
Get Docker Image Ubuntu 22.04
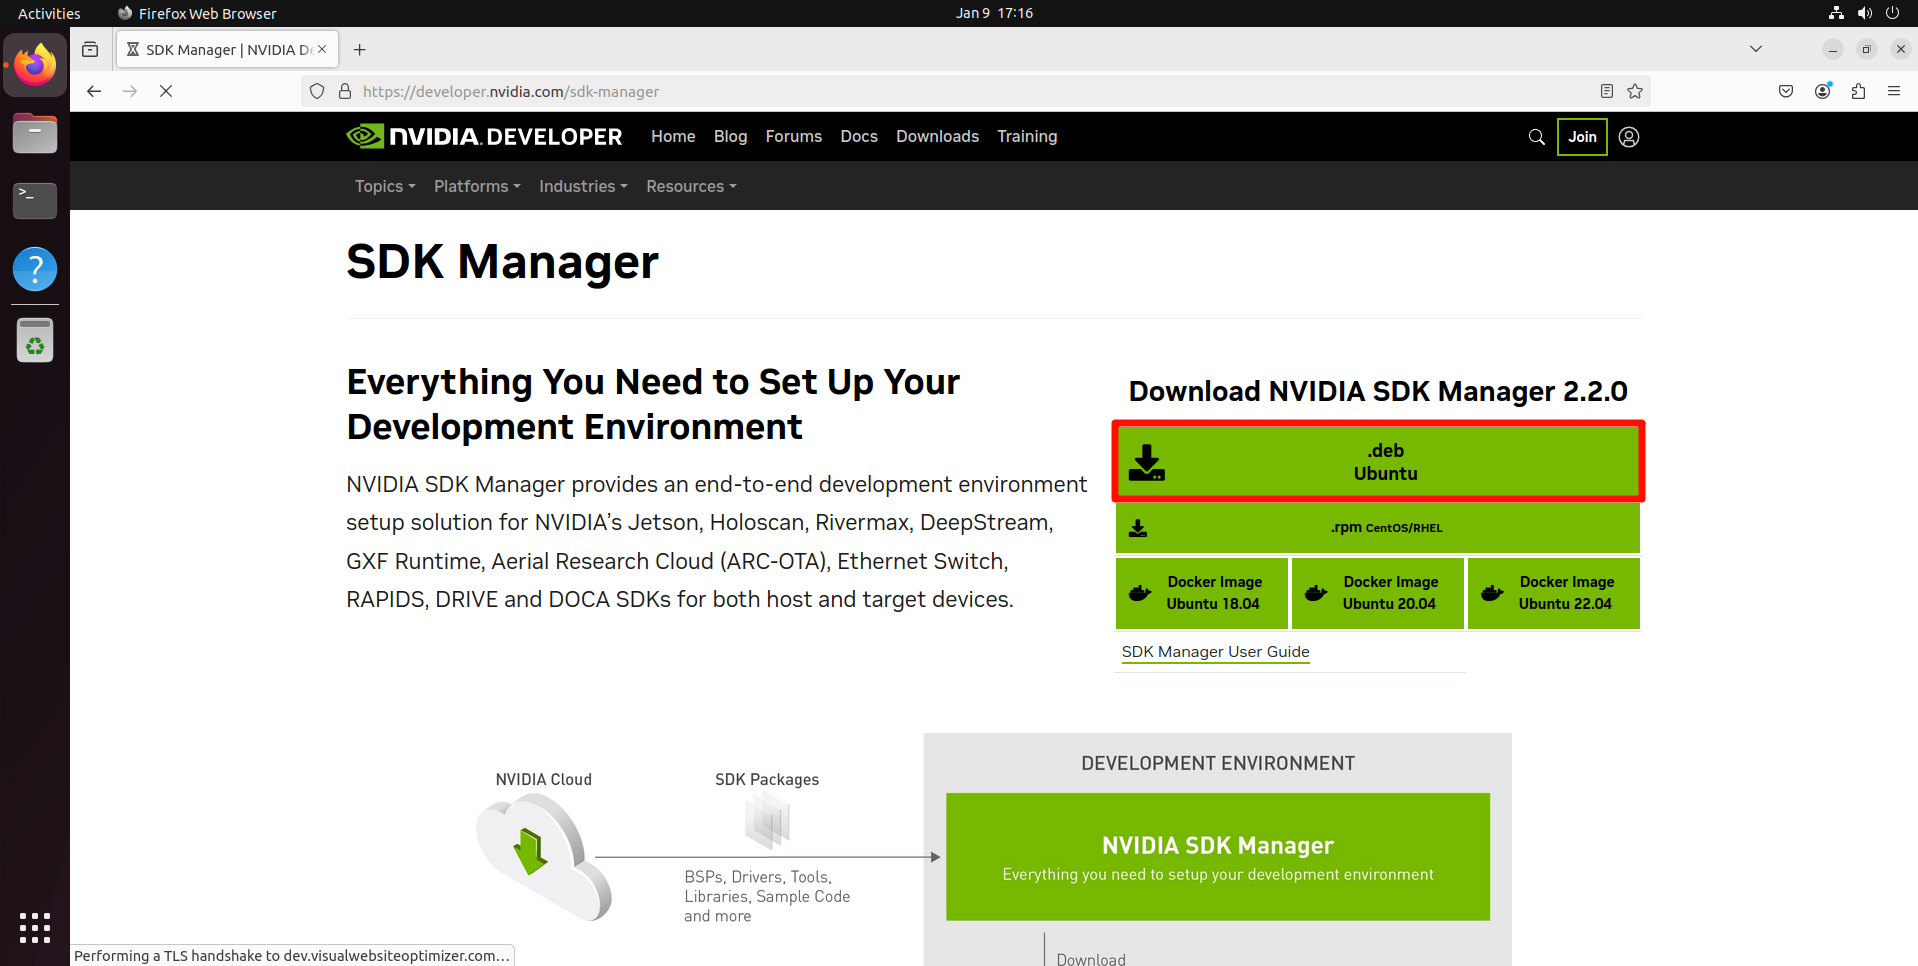(1554, 593)
